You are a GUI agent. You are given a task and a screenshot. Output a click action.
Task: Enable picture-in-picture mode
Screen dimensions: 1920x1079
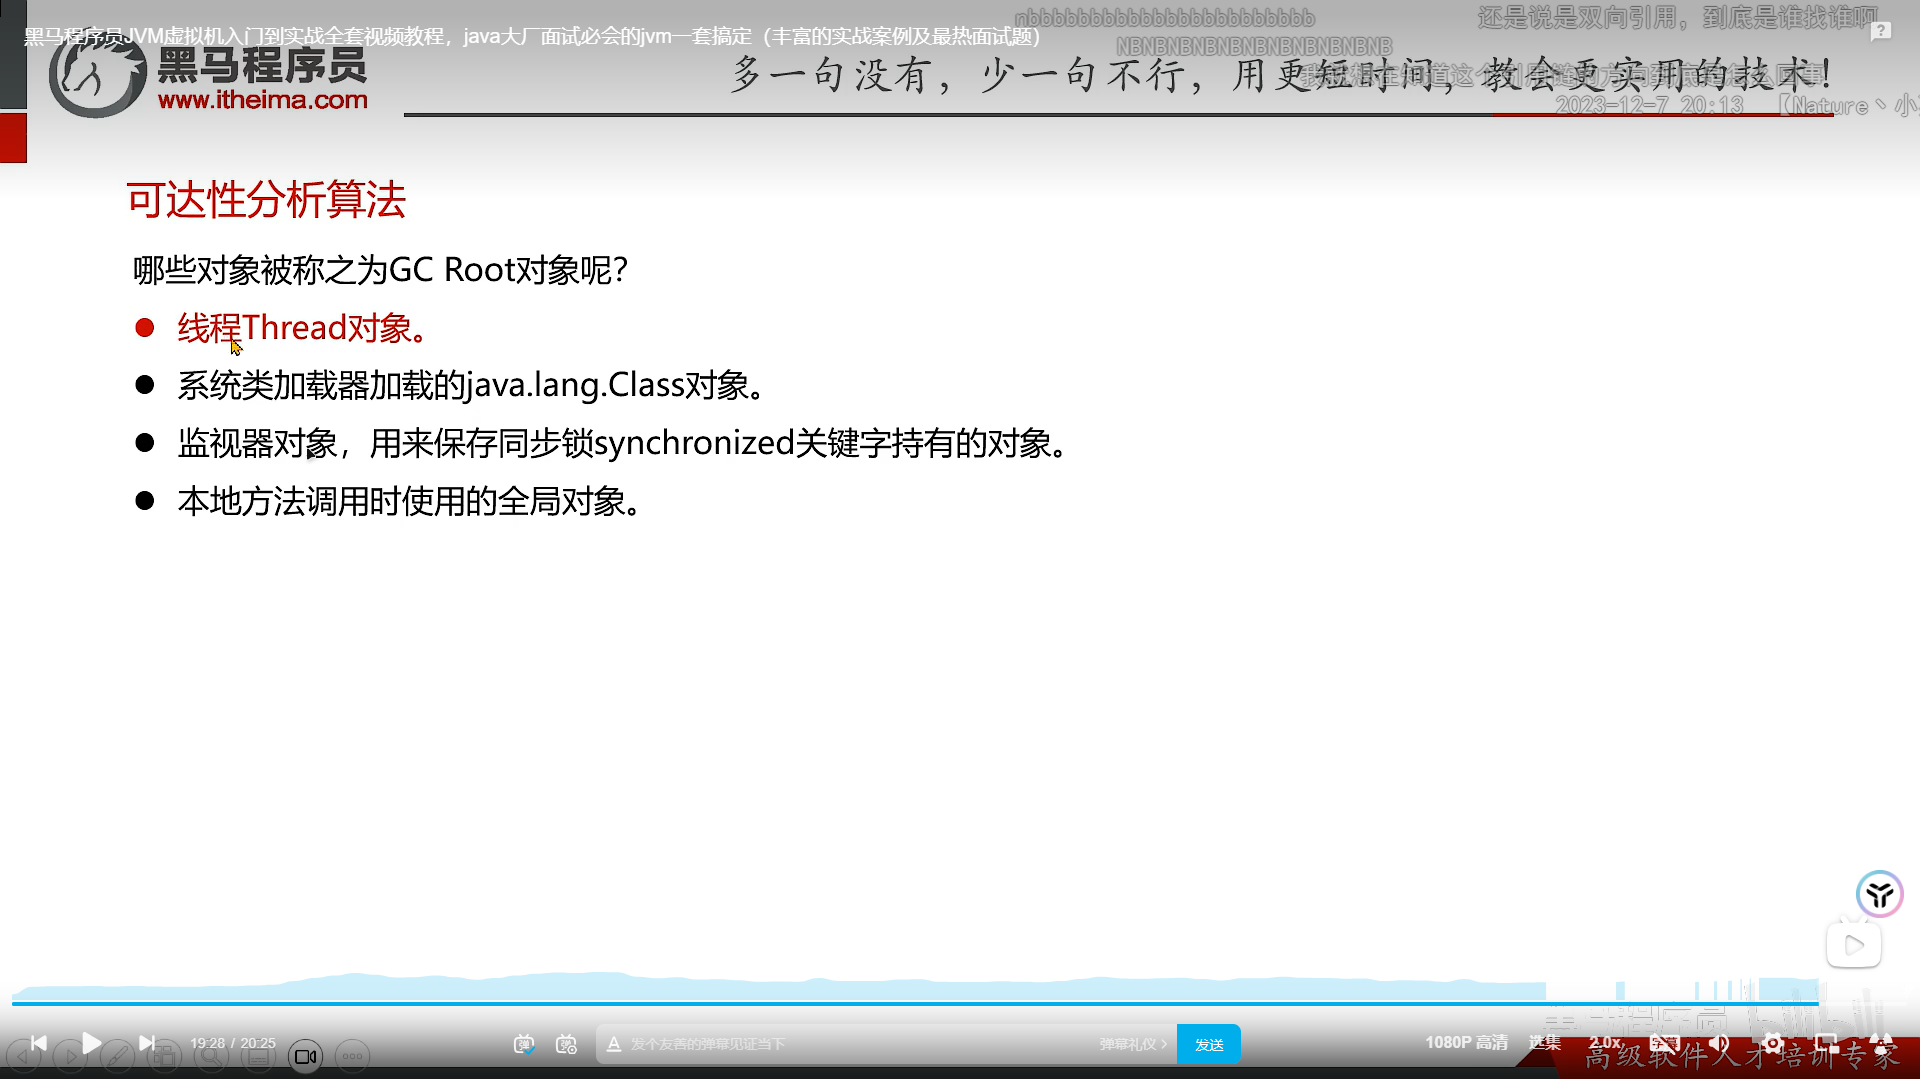tap(1826, 1043)
